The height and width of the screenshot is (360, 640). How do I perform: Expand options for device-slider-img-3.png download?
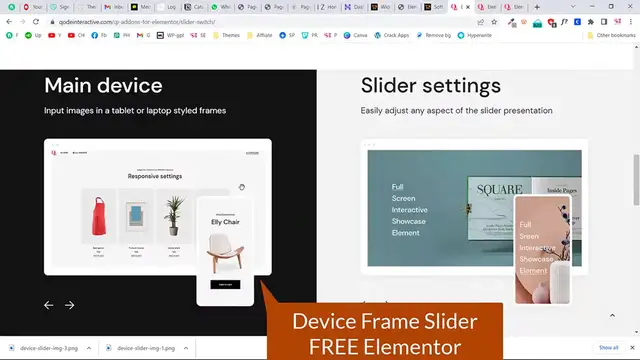click(89, 348)
